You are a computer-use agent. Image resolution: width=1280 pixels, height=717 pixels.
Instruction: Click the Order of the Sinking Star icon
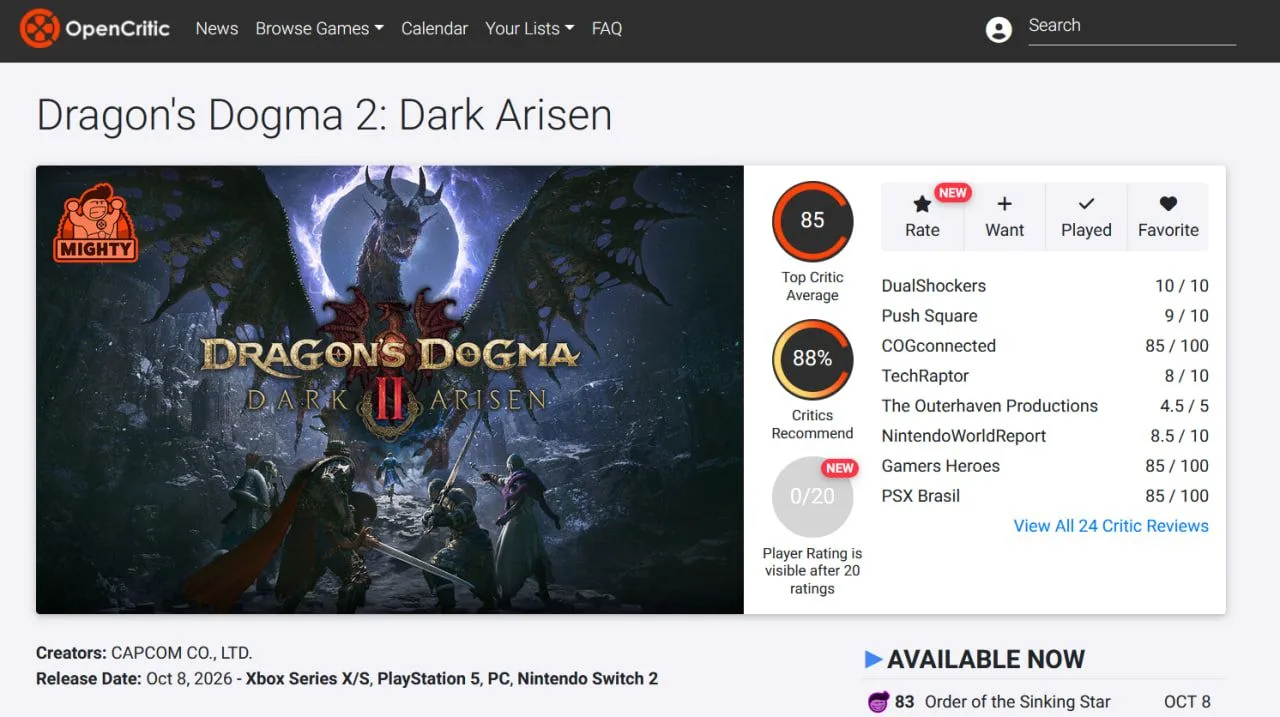[878, 702]
